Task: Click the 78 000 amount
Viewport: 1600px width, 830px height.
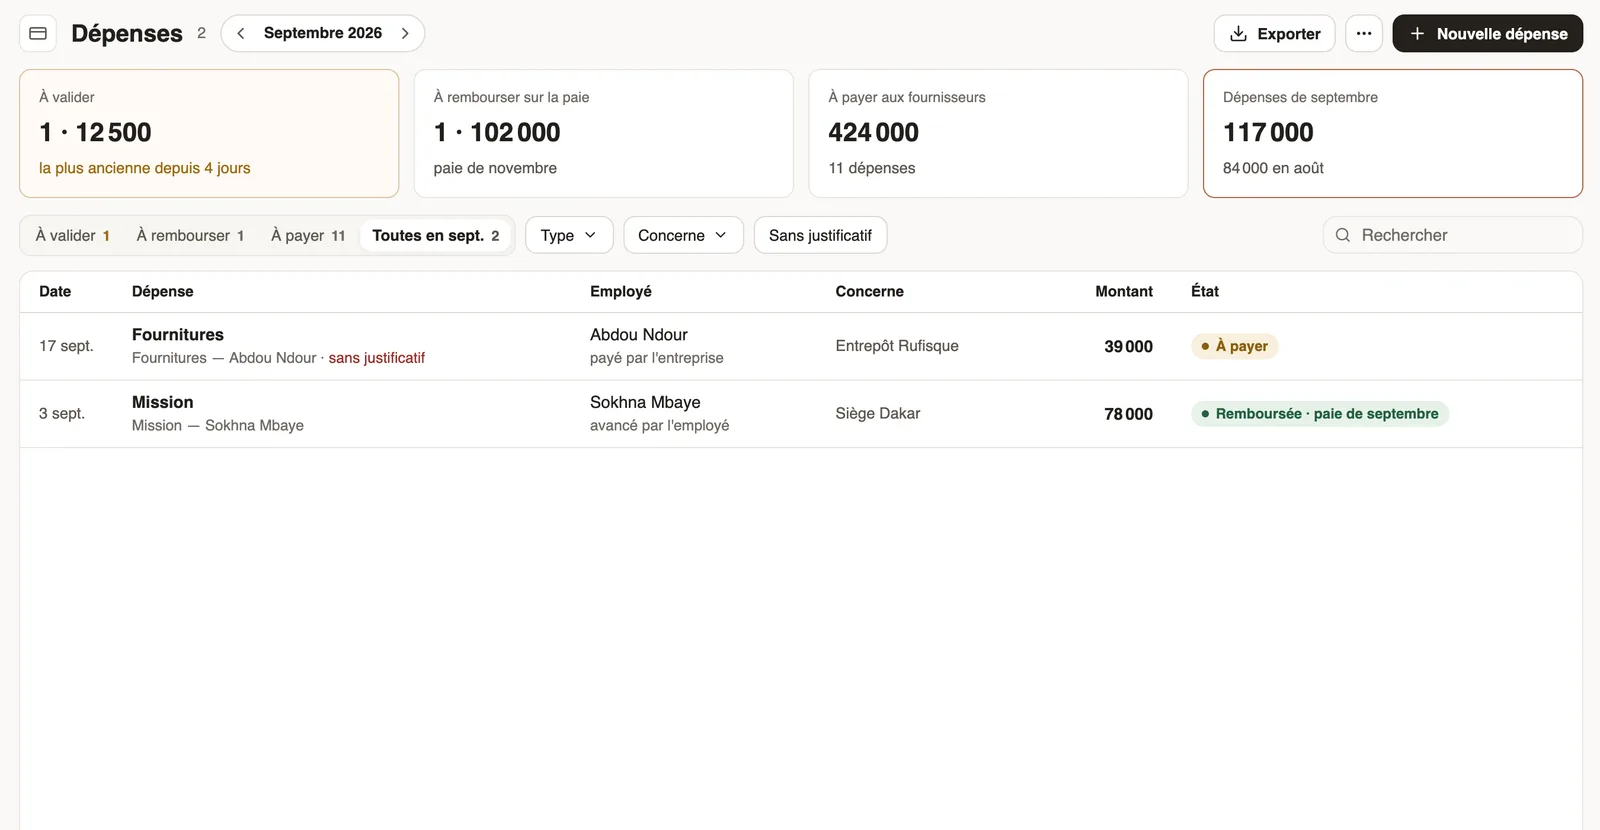Action: 1128,414
